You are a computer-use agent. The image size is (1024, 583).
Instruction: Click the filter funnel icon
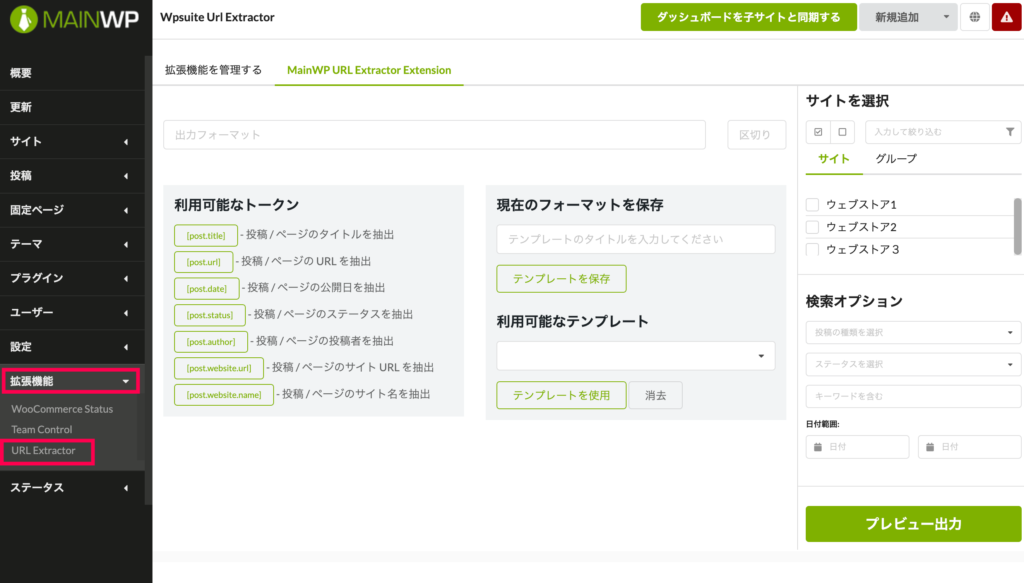pyautogui.click(x=1010, y=132)
